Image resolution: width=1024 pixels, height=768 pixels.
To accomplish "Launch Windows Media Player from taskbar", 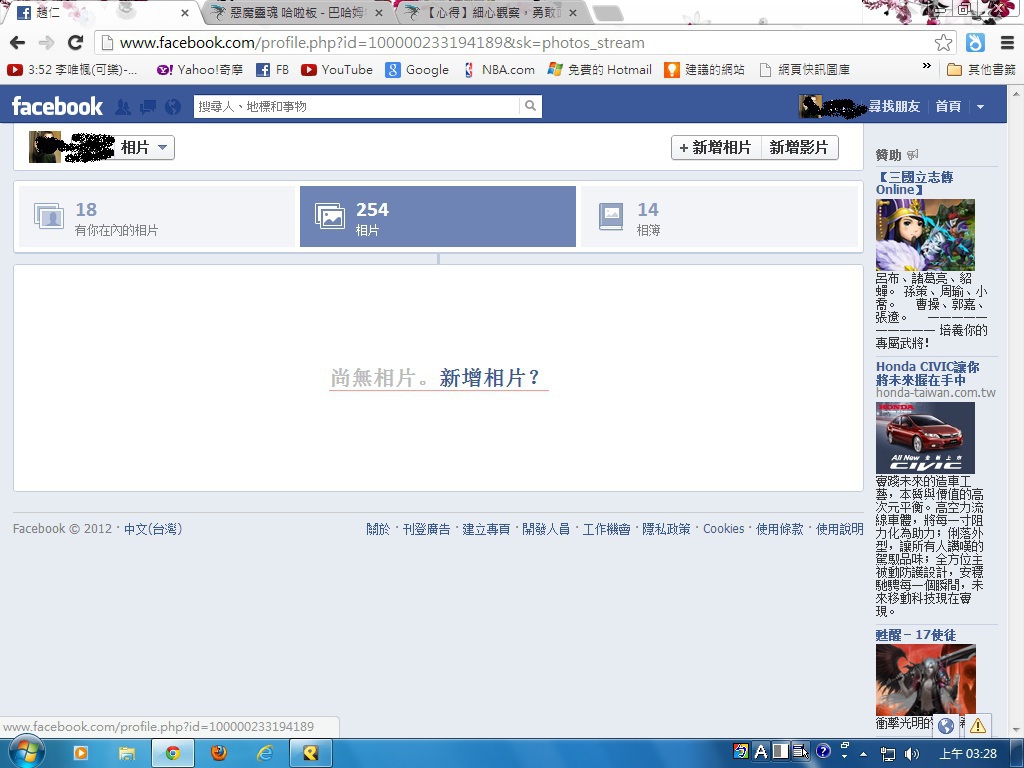I will (x=80, y=754).
